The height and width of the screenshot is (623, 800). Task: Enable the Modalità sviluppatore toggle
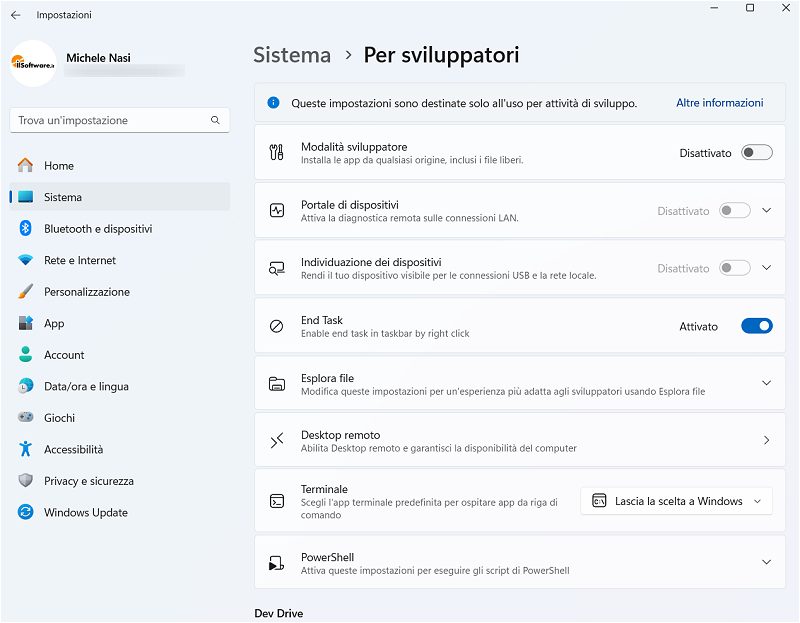pyautogui.click(x=756, y=153)
